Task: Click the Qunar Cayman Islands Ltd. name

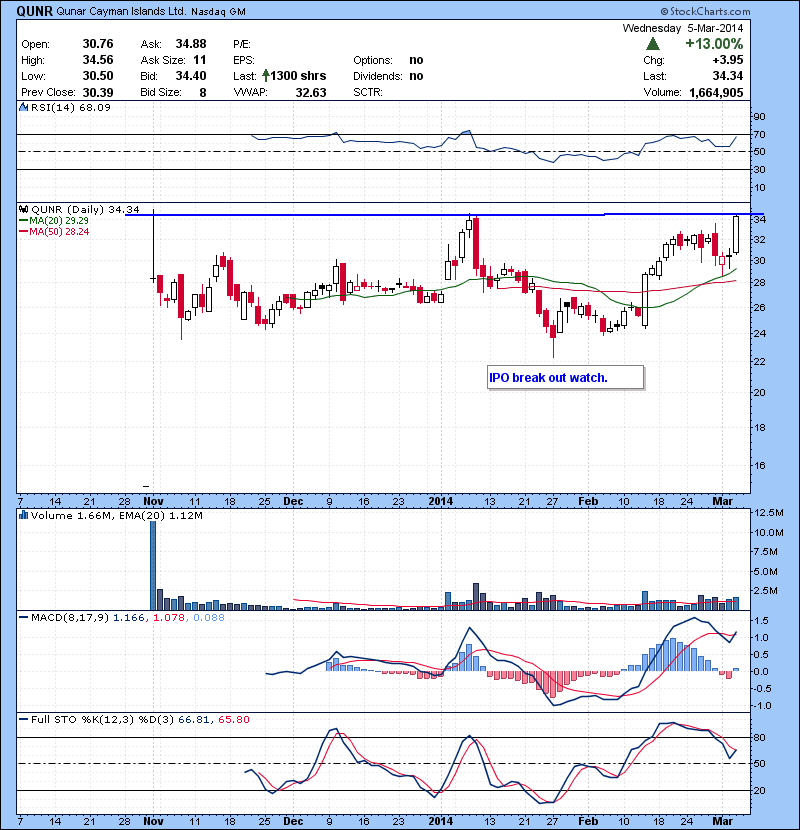Action: pos(121,11)
